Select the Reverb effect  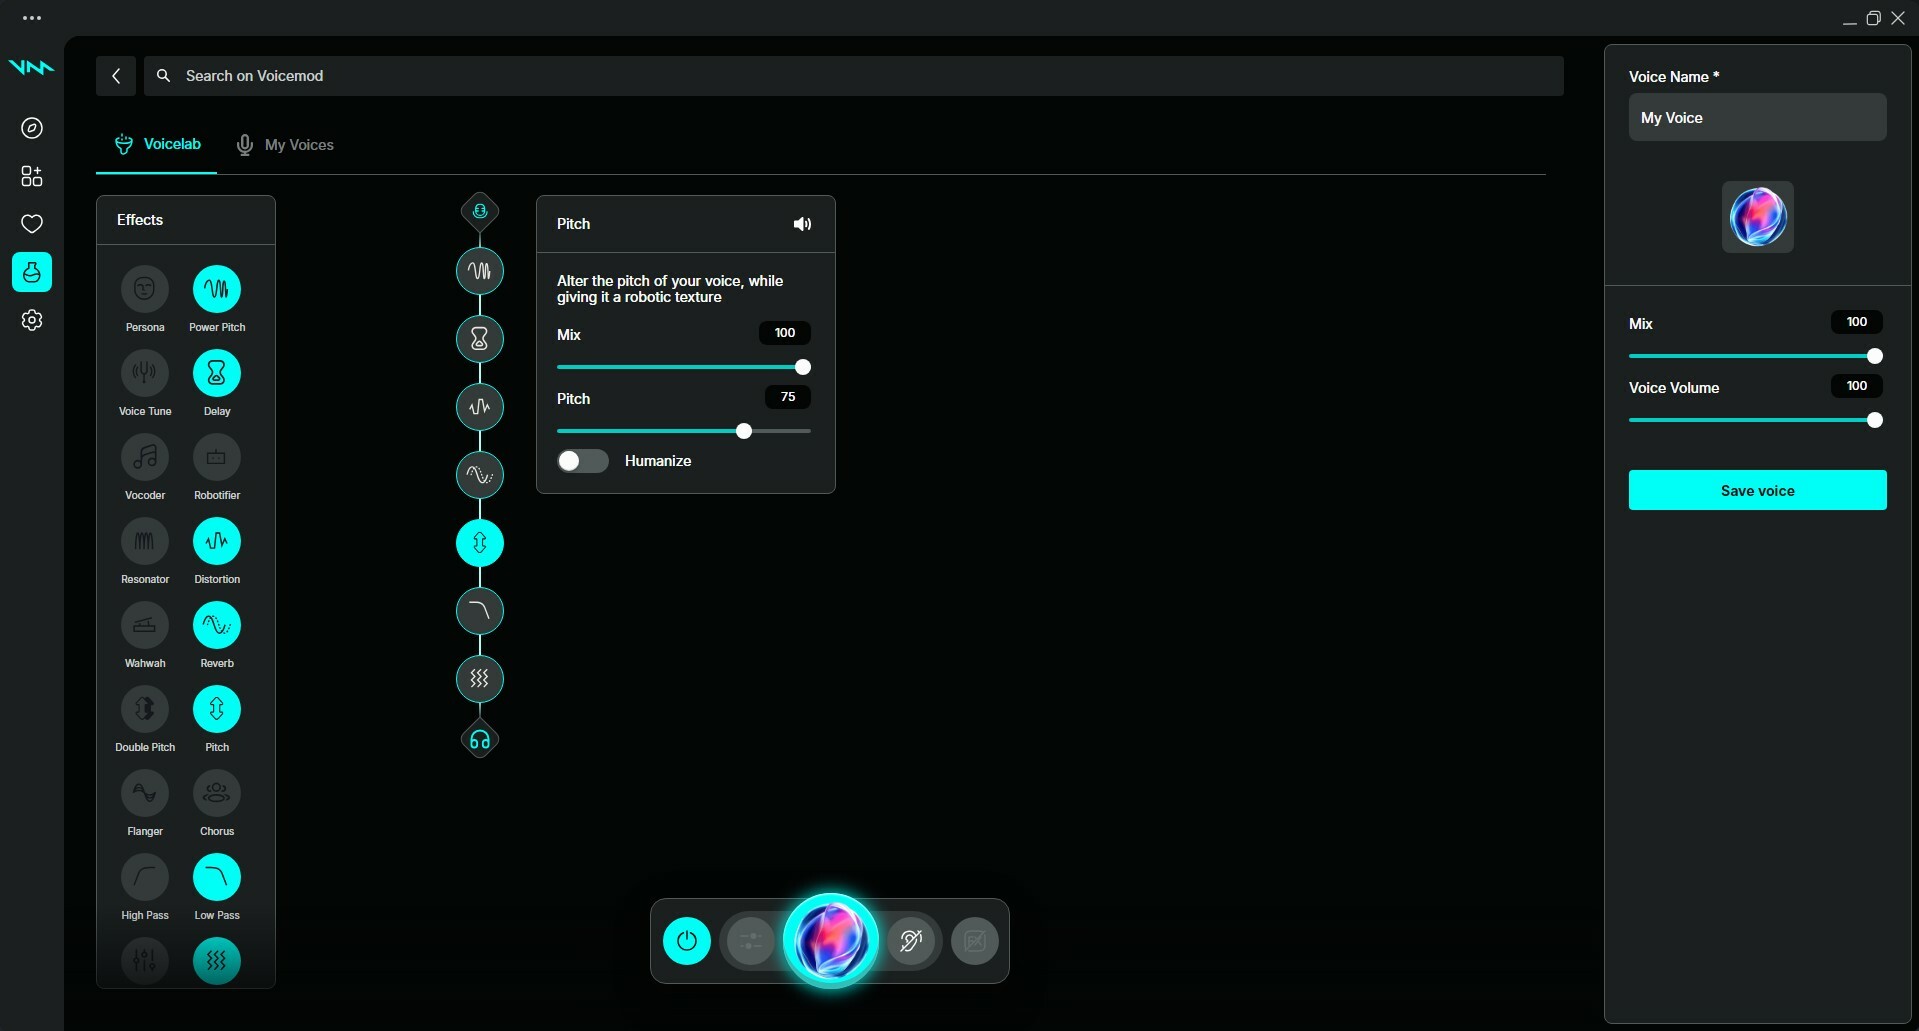coord(216,626)
